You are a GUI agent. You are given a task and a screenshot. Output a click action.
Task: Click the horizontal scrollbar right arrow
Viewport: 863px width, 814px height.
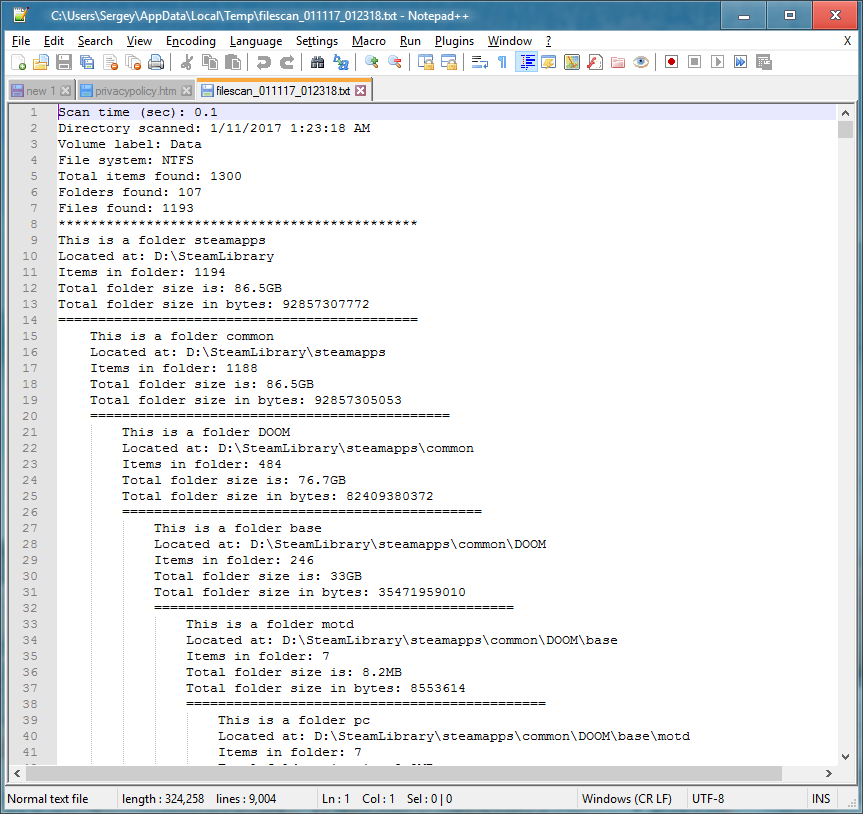(x=829, y=773)
